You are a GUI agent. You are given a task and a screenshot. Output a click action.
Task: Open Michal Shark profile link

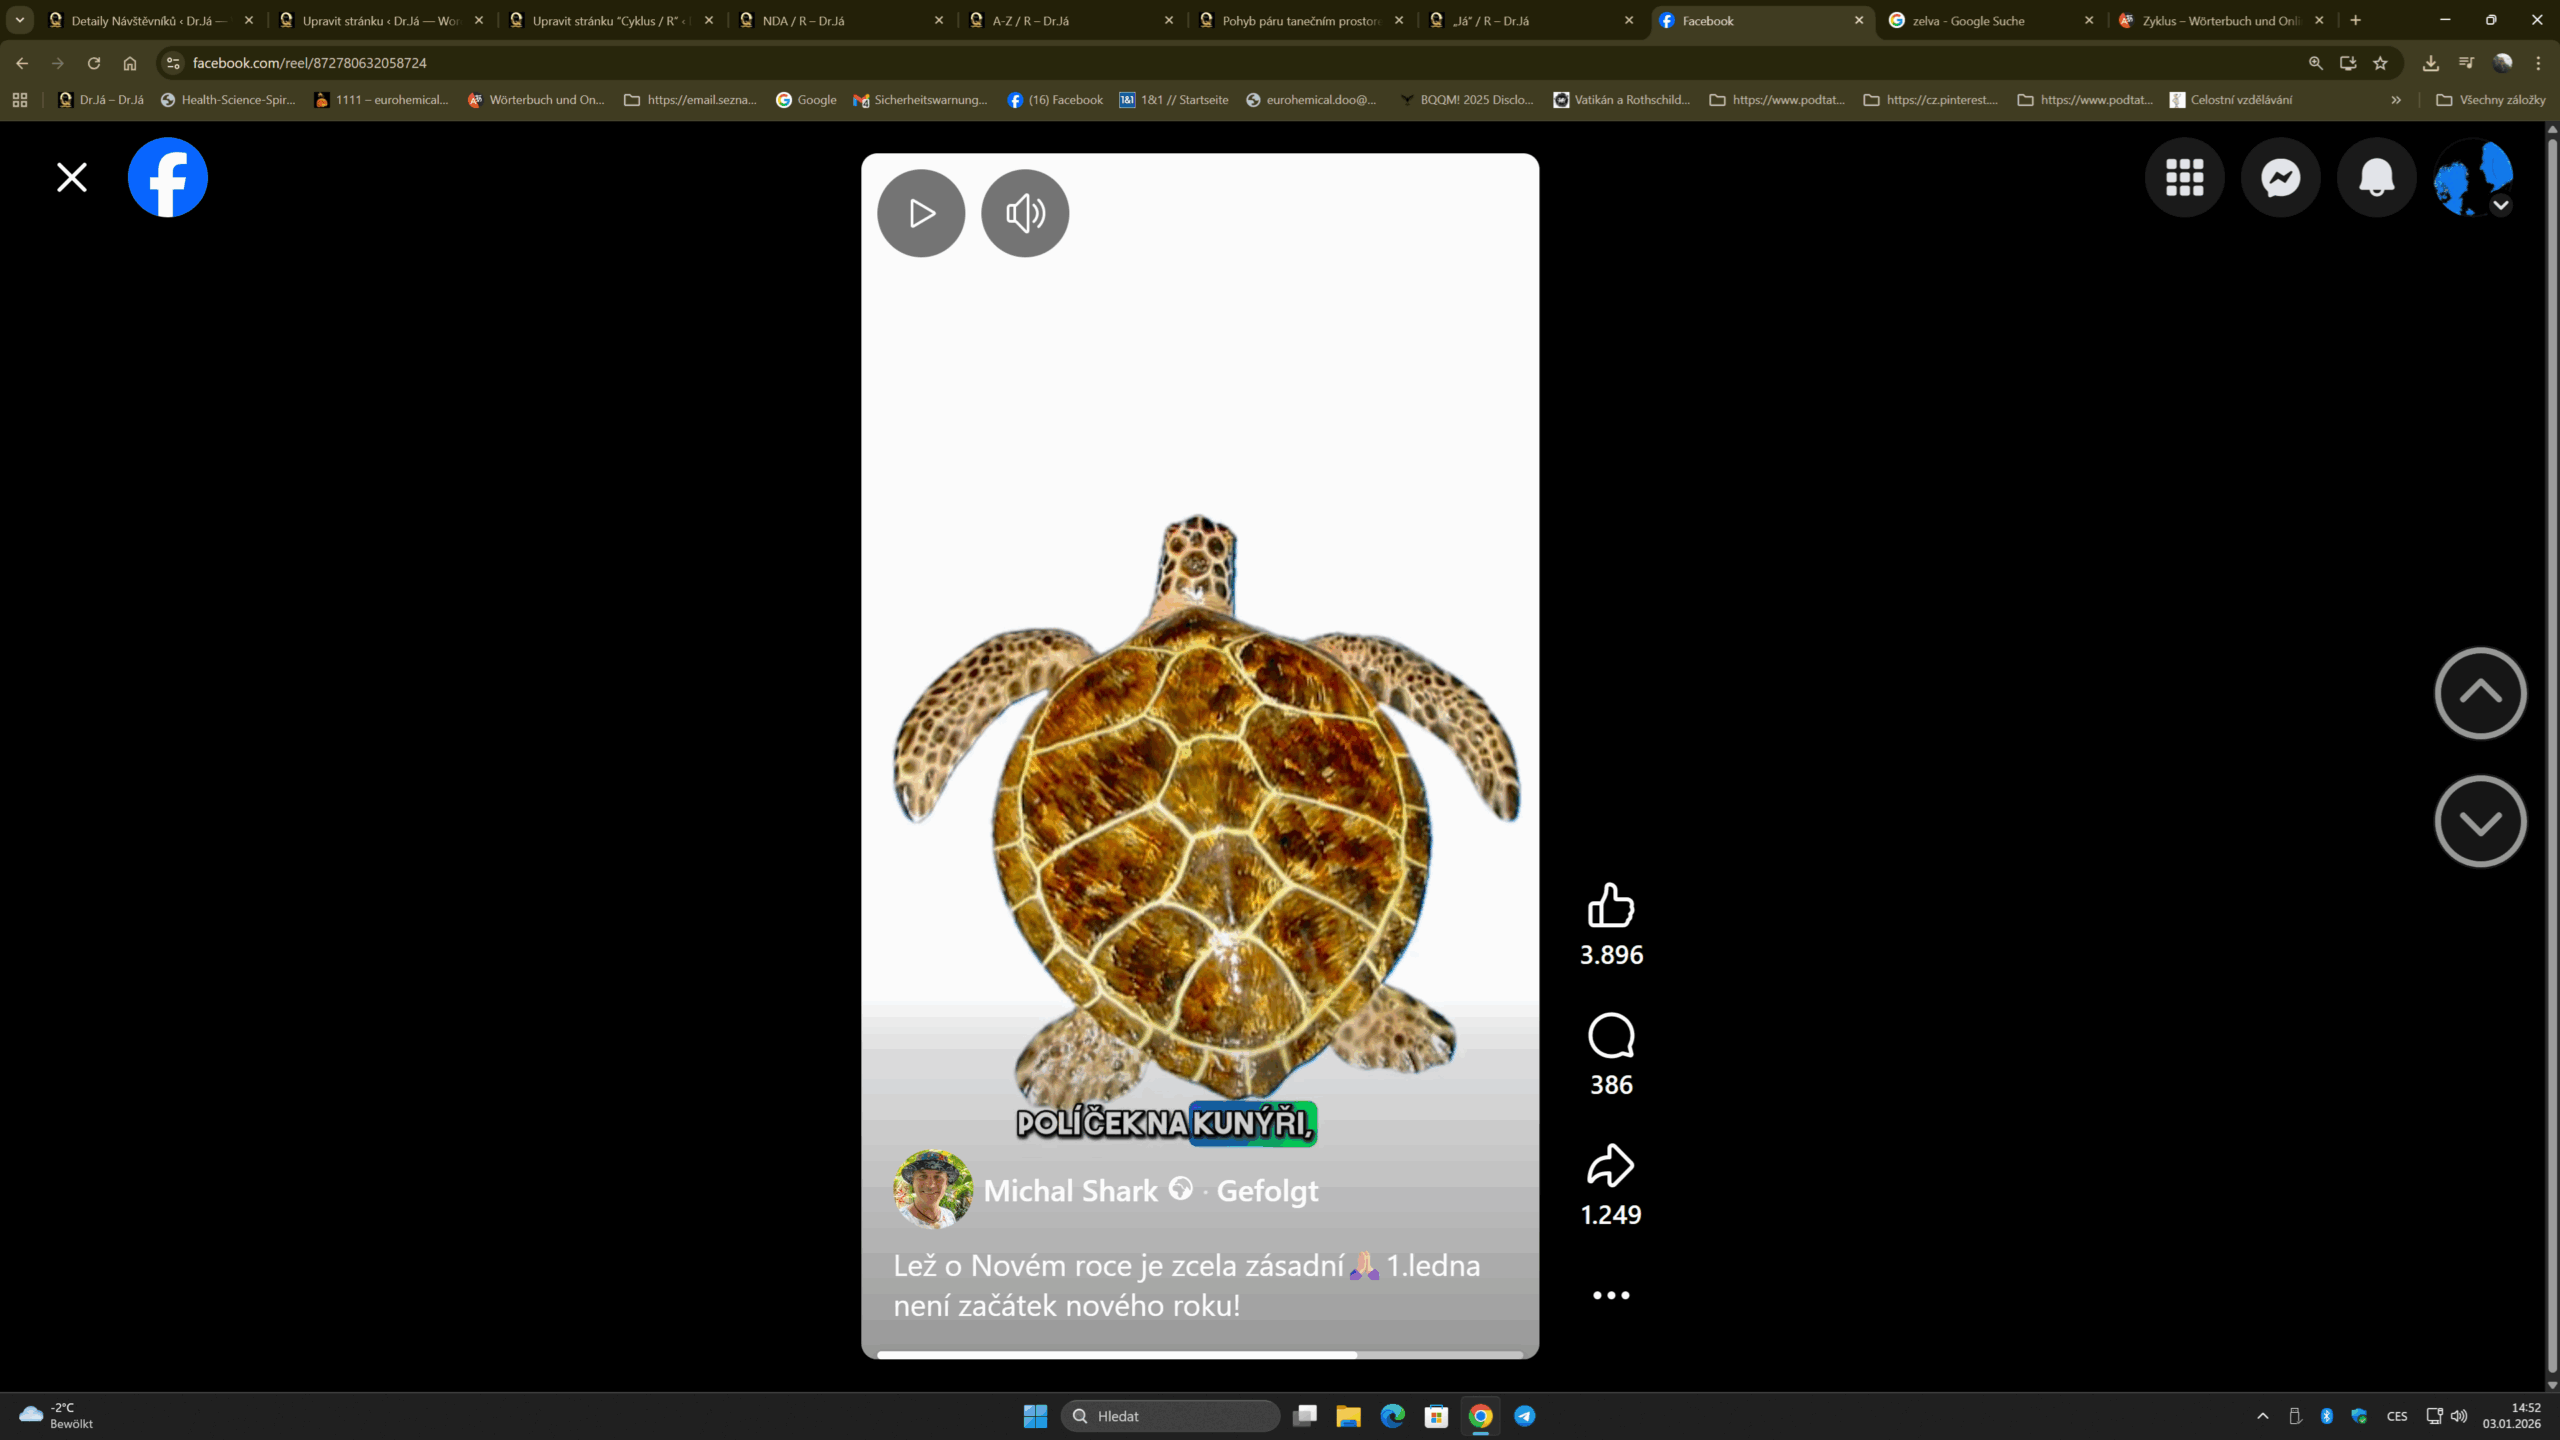[1070, 1191]
